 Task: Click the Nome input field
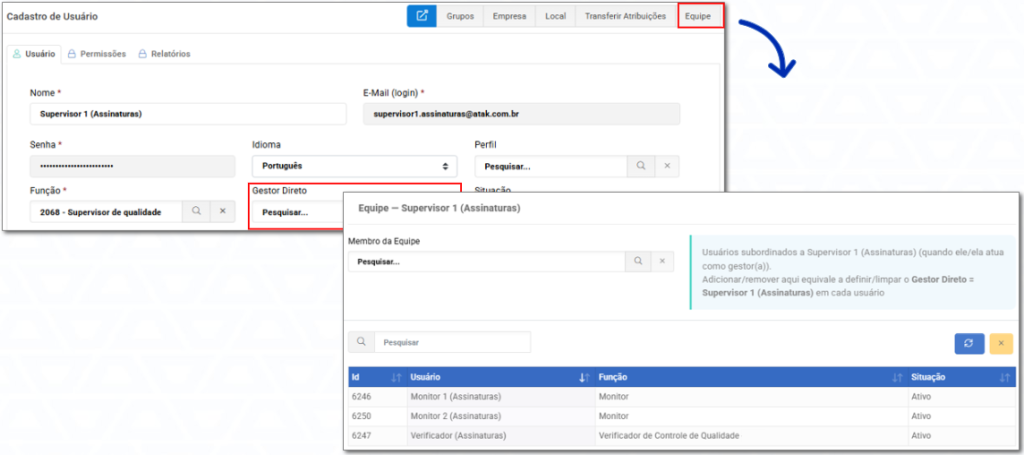[x=188, y=114]
